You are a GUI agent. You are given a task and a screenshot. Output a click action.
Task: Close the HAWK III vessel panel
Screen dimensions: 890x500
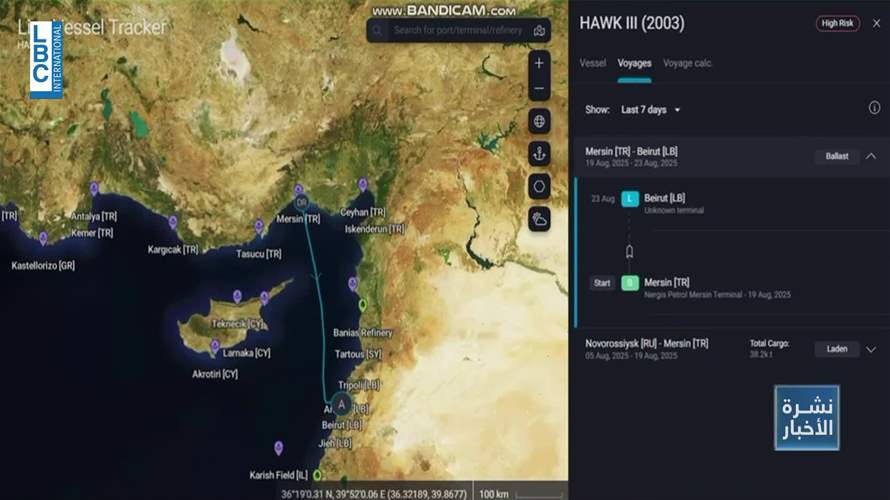[876, 23]
